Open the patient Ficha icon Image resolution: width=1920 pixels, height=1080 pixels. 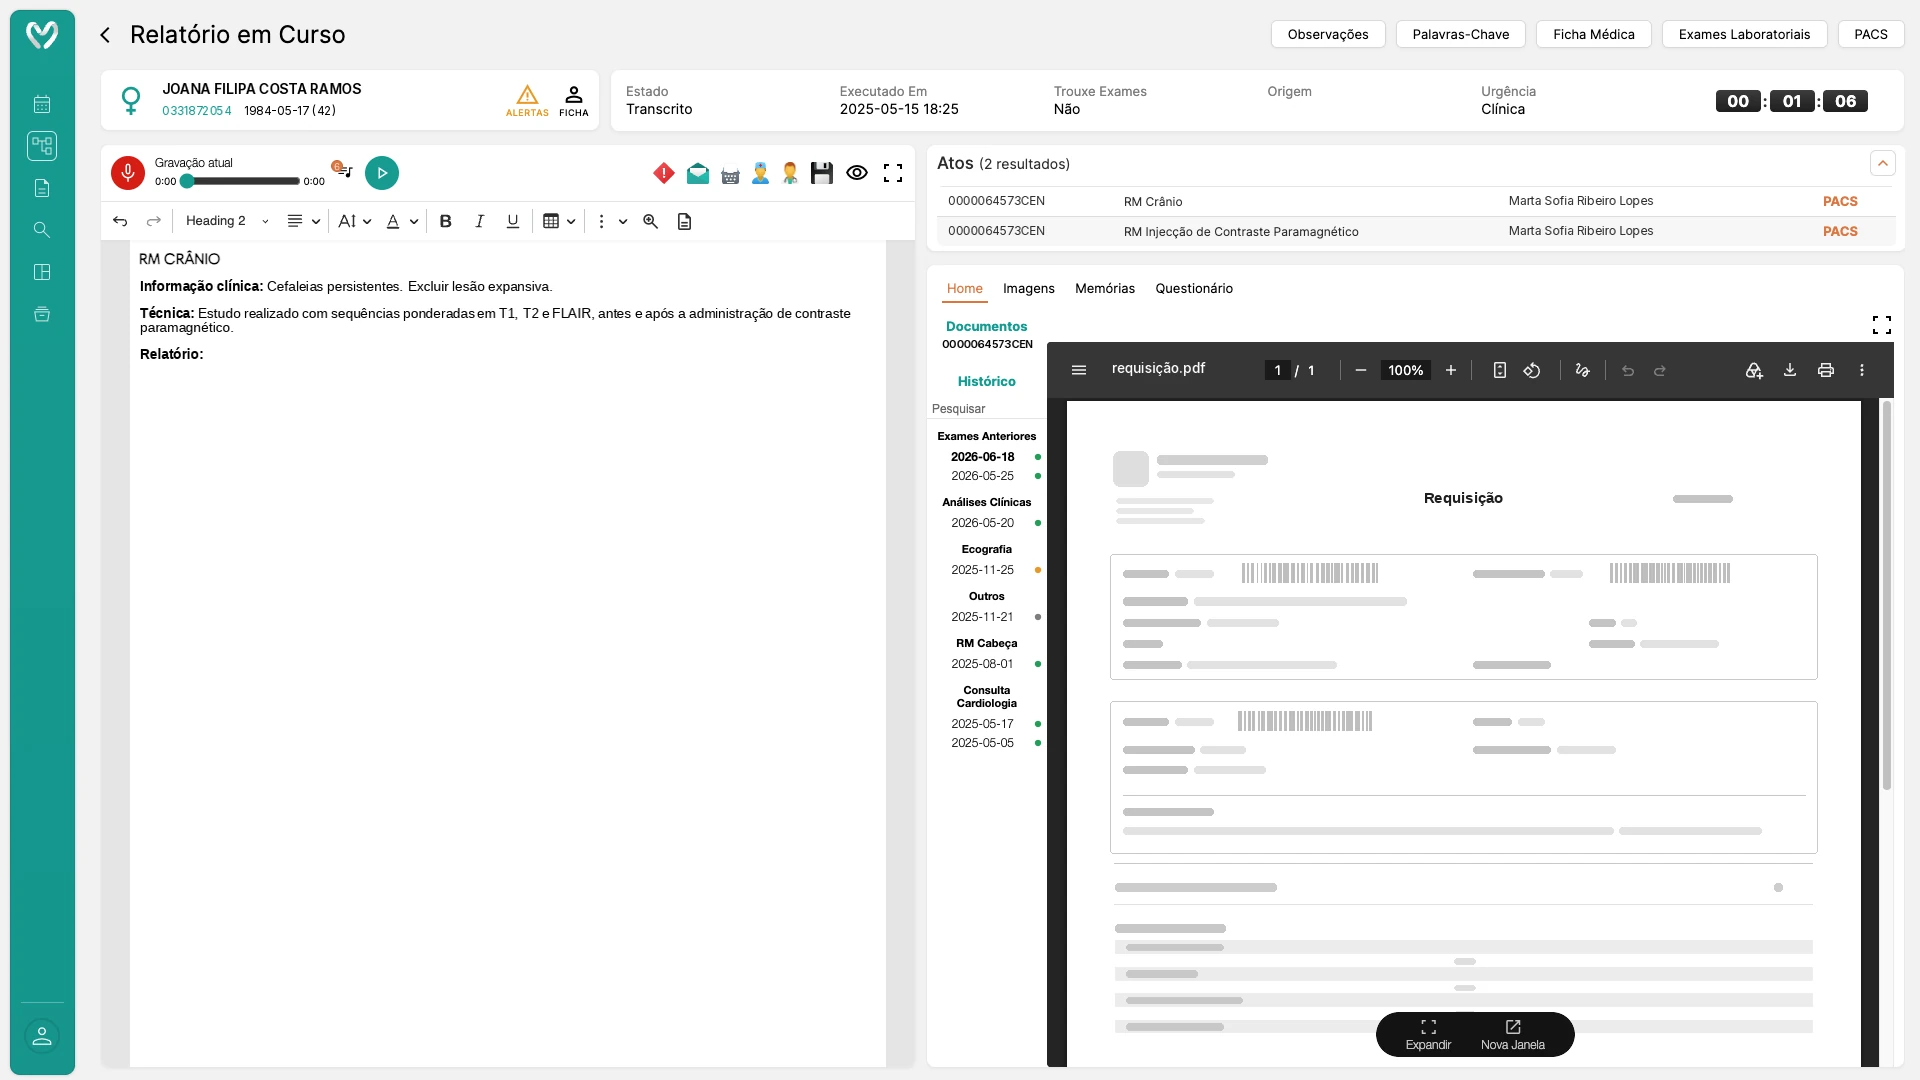574,100
